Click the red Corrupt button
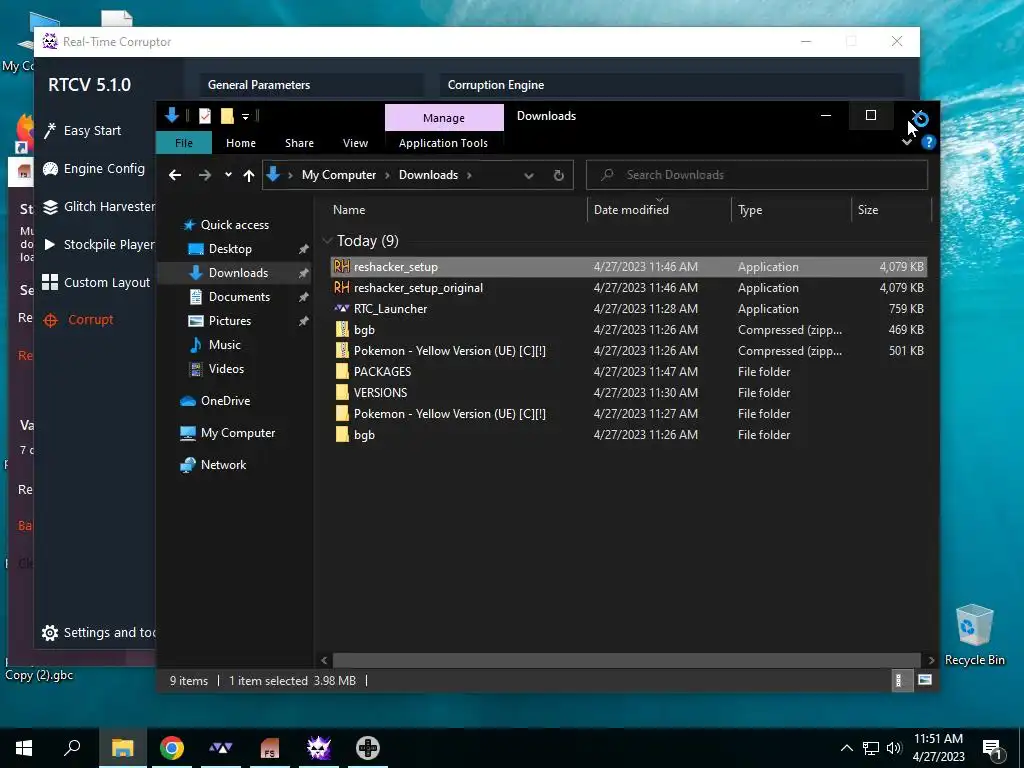Screen dimensions: 1024x768 pyautogui.click(x=78, y=319)
